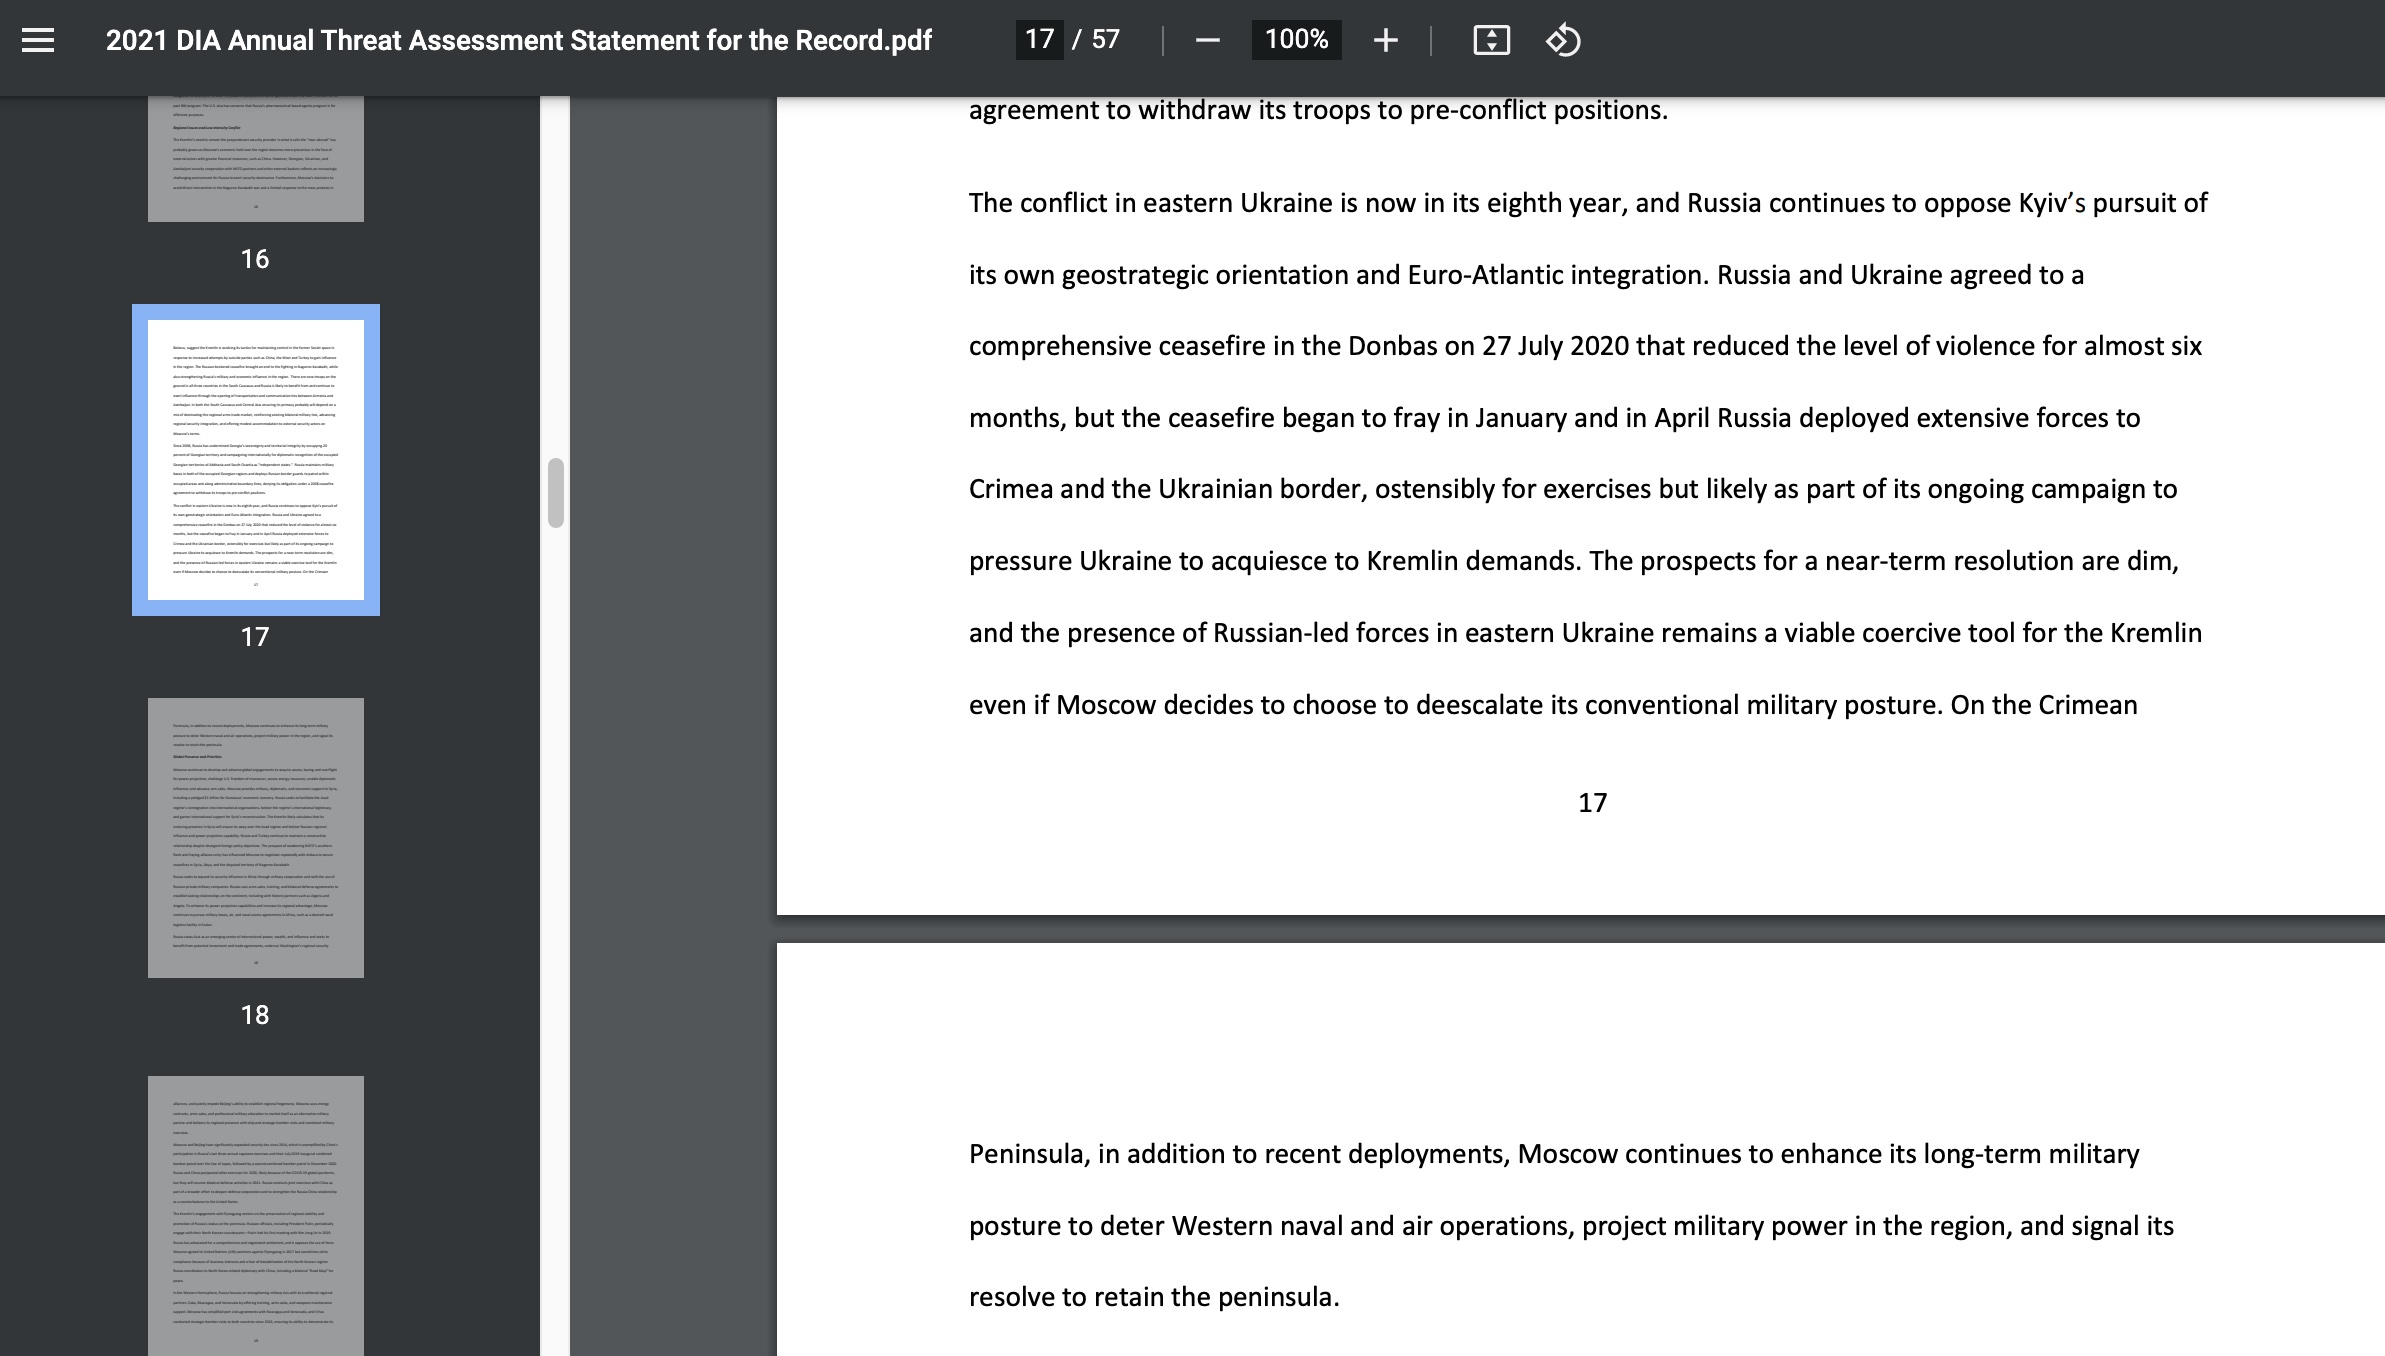Click the line starting 'Crimea and the Ukrainian border'
Image resolution: width=2385 pixels, height=1356 pixels.
(1573, 489)
